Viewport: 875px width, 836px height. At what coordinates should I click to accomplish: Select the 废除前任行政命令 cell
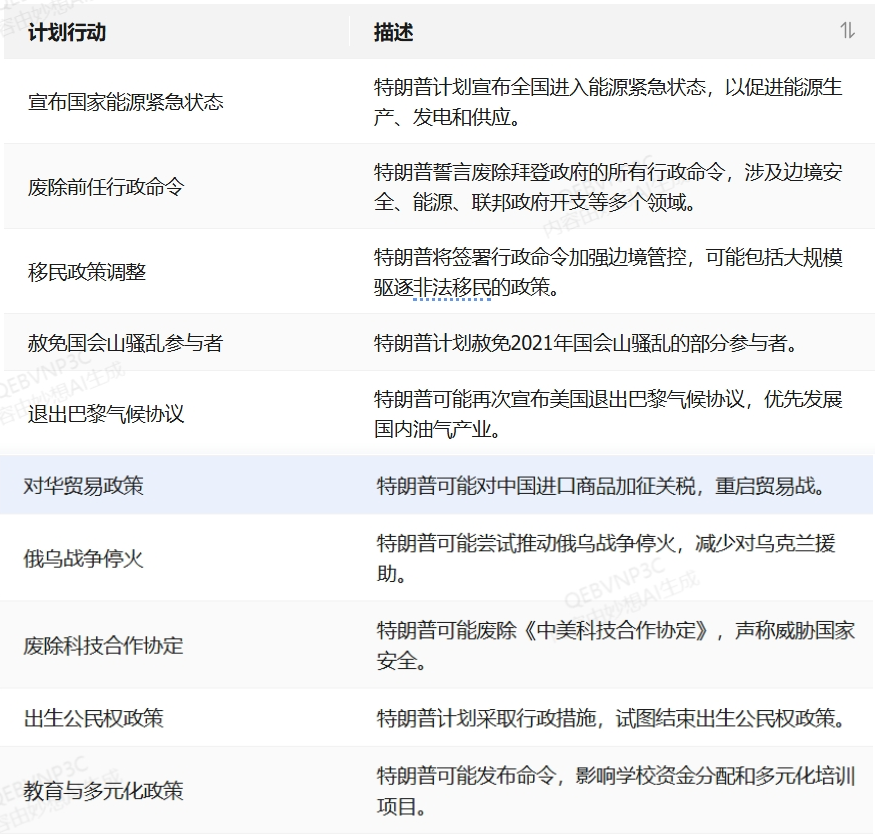[106, 187]
